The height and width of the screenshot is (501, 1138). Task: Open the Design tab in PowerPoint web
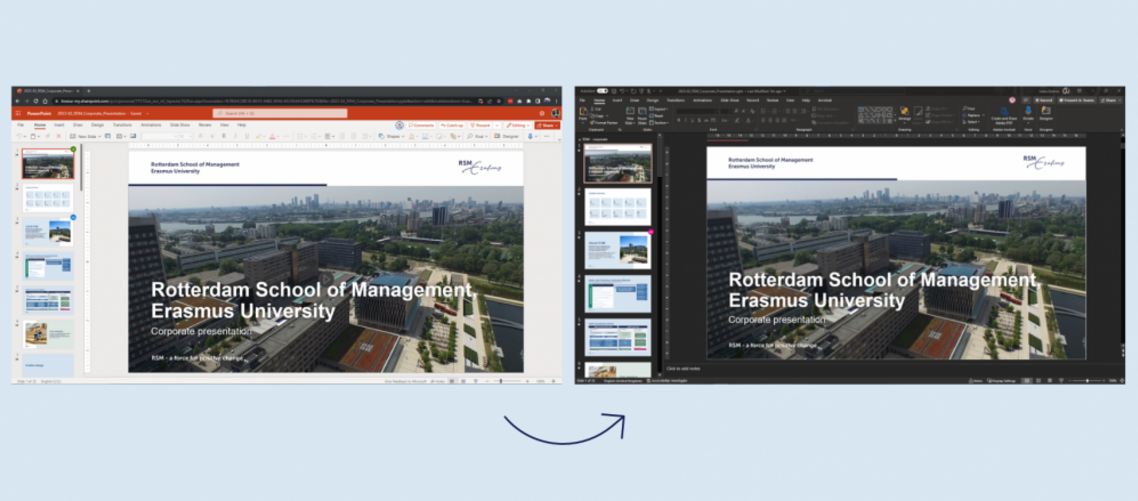point(97,125)
